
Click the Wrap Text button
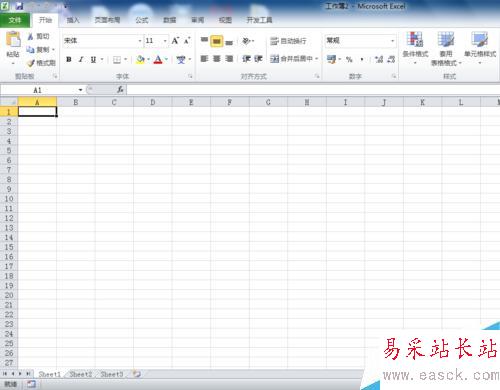tap(288, 41)
